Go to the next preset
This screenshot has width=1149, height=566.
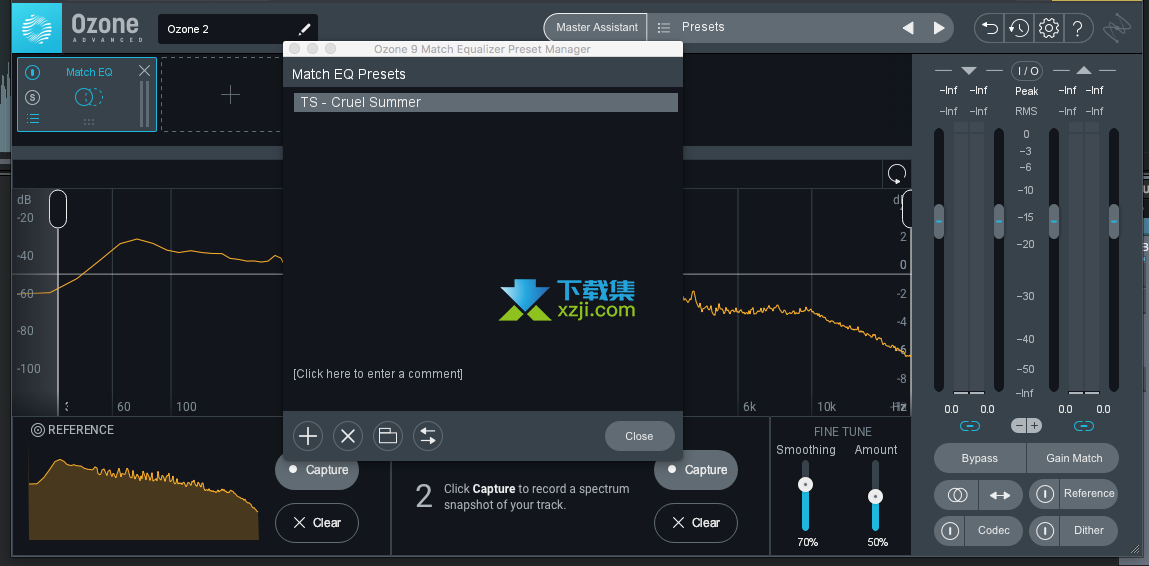(939, 28)
